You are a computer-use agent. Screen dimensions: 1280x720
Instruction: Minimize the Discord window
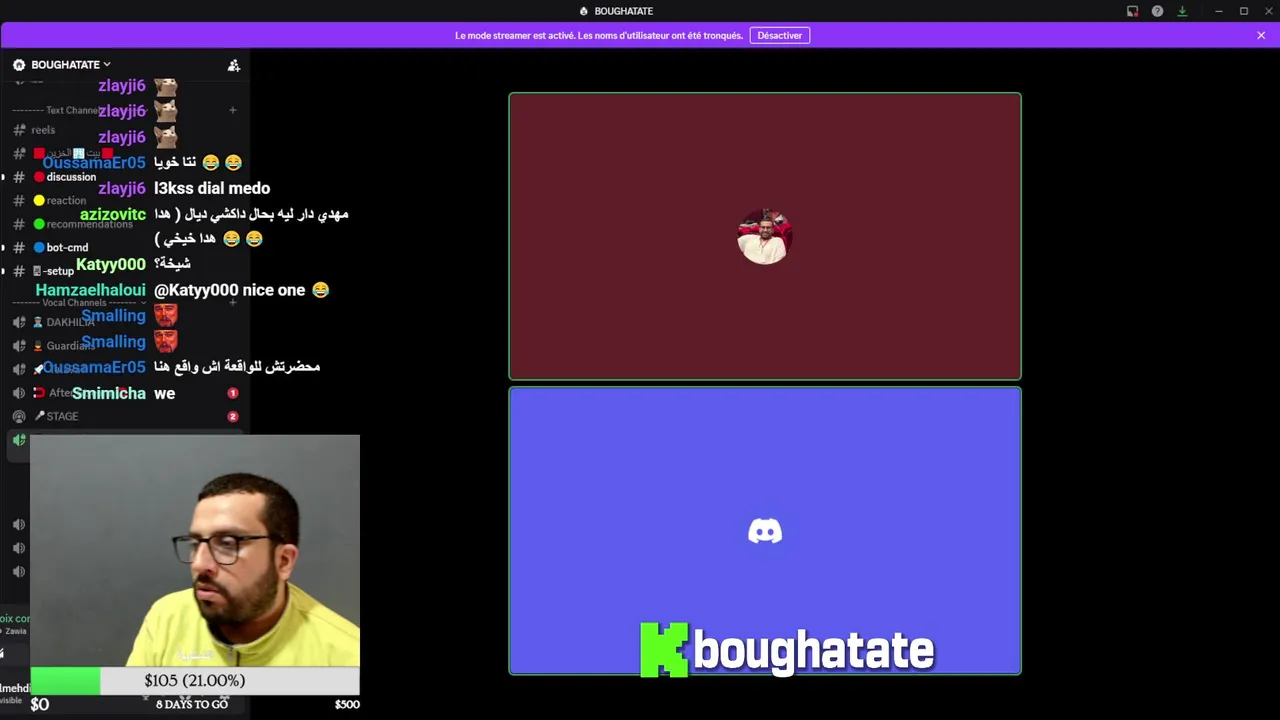1218,11
